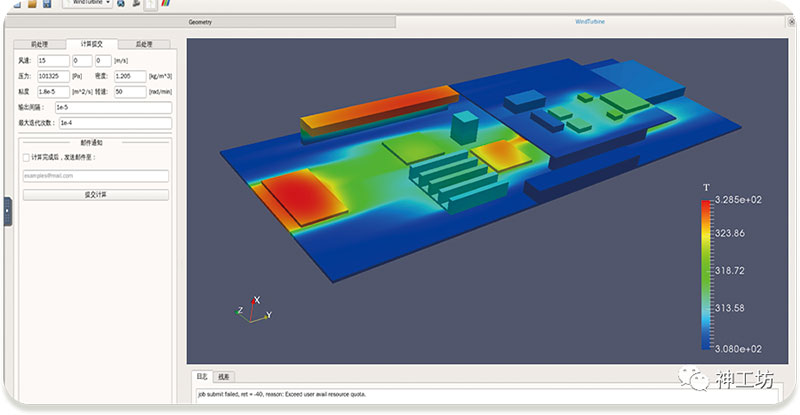
Task: Open the WindTurbine project dropdown
Action: click(x=87, y=3)
